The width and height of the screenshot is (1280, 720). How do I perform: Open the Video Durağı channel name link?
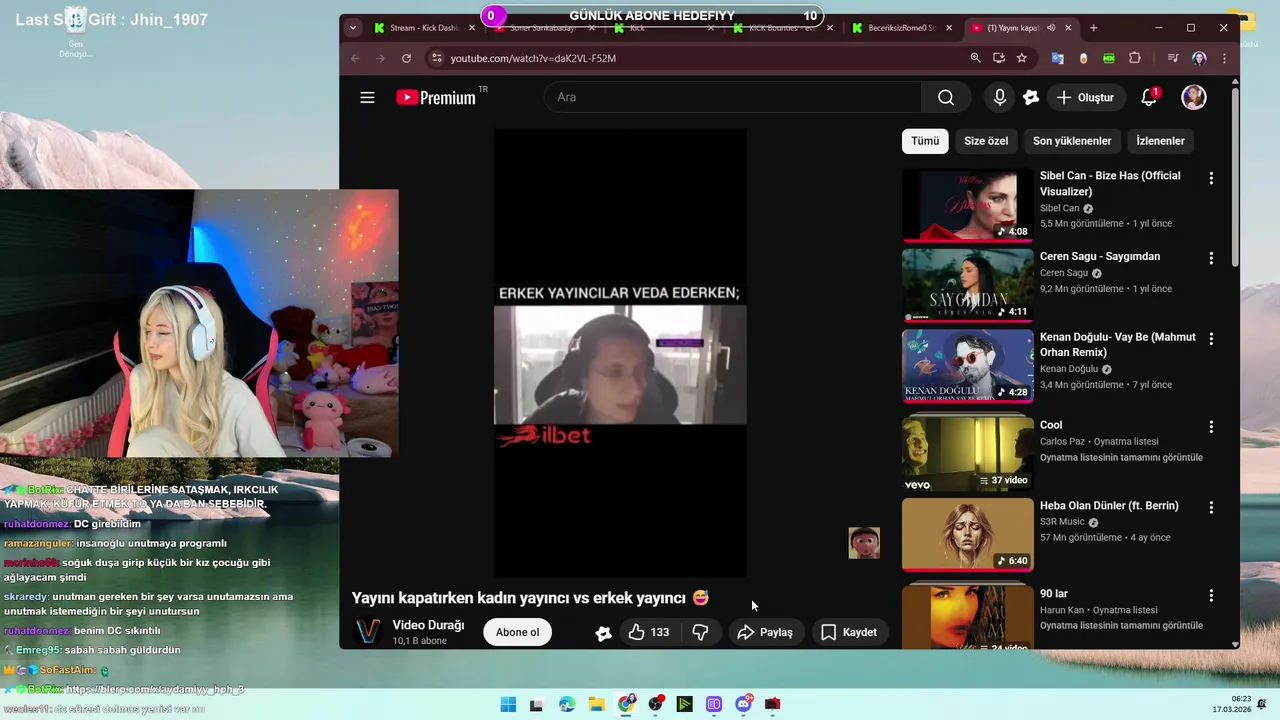[x=428, y=625]
